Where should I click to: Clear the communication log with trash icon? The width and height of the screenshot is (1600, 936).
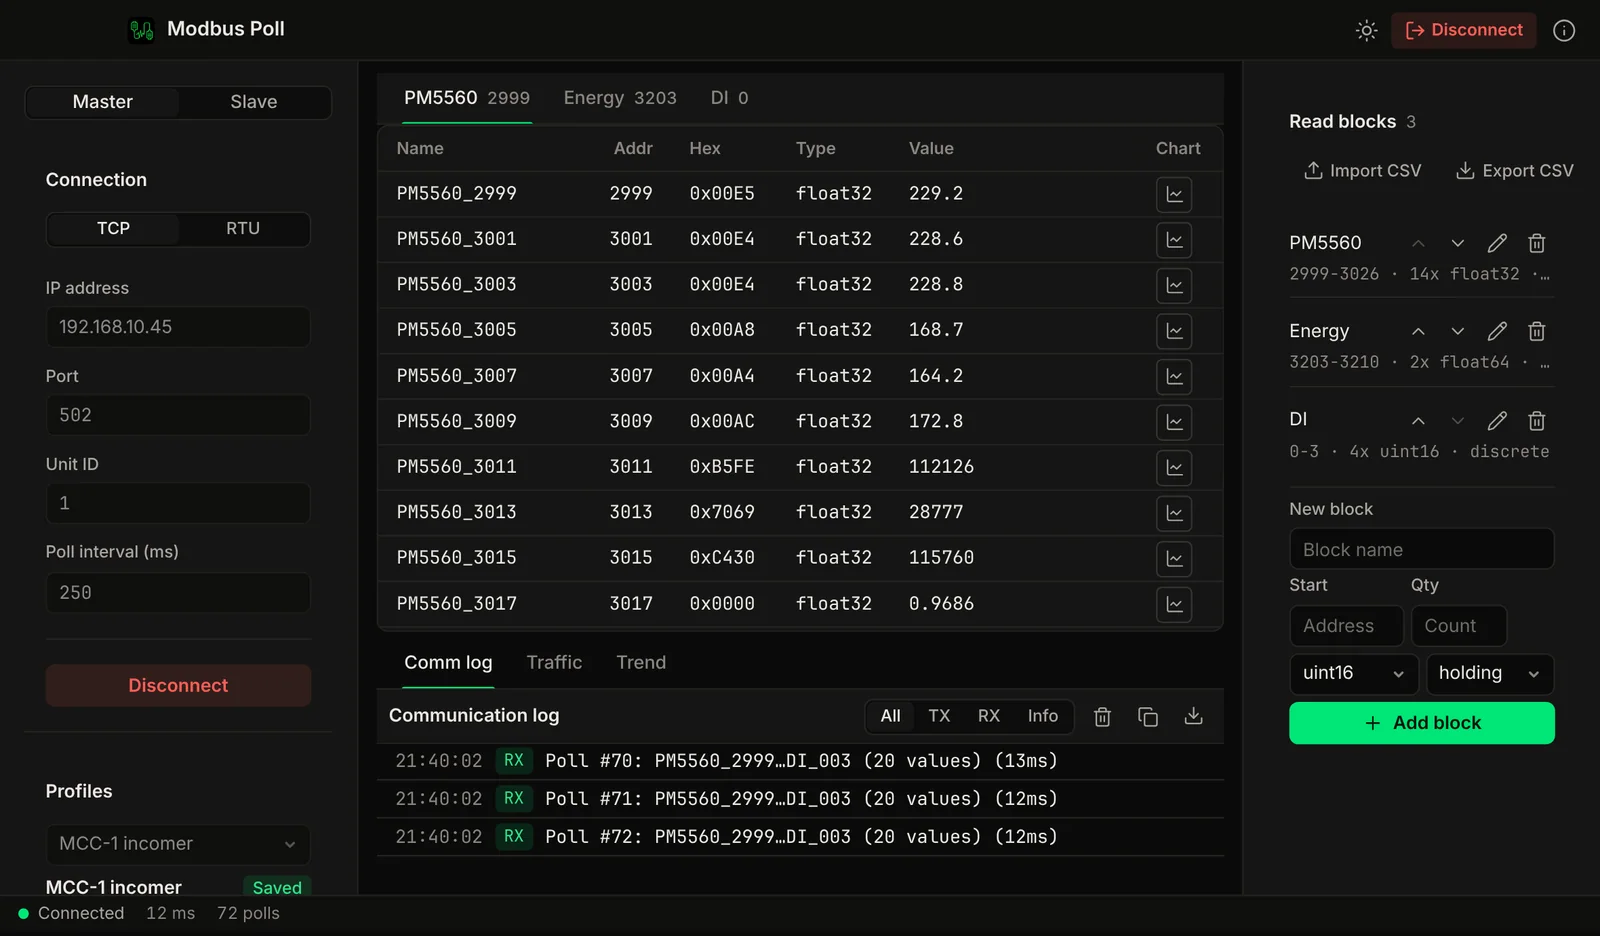pos(1102,716)
